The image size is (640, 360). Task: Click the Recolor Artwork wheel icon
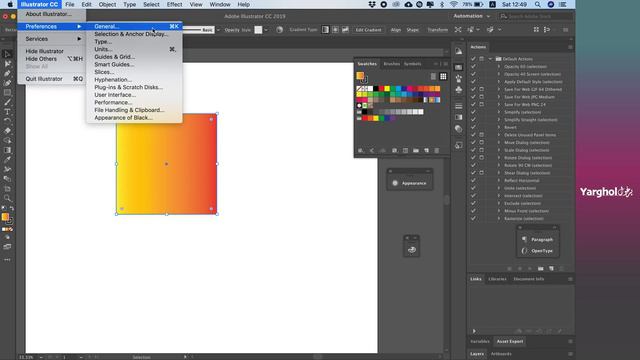point(279,30)
